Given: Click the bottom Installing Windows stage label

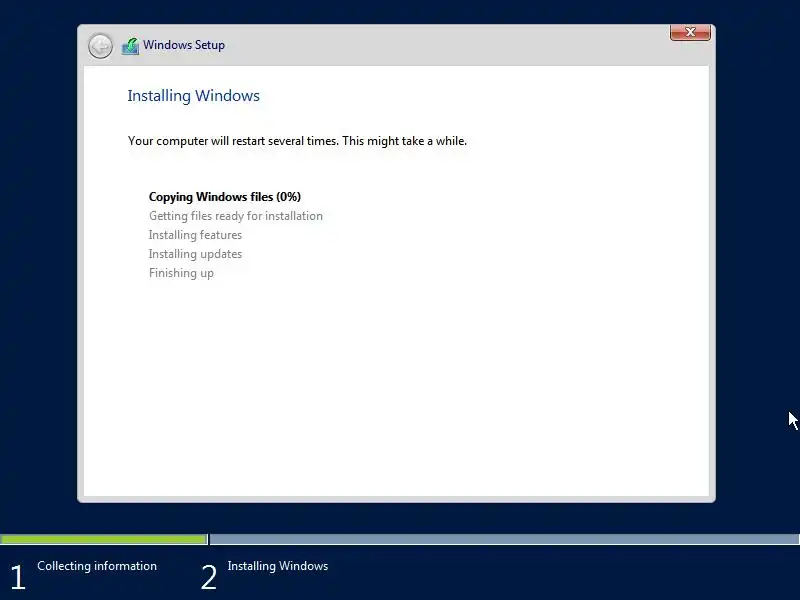Looking at the screenshot, I should (x=278, y=566).
